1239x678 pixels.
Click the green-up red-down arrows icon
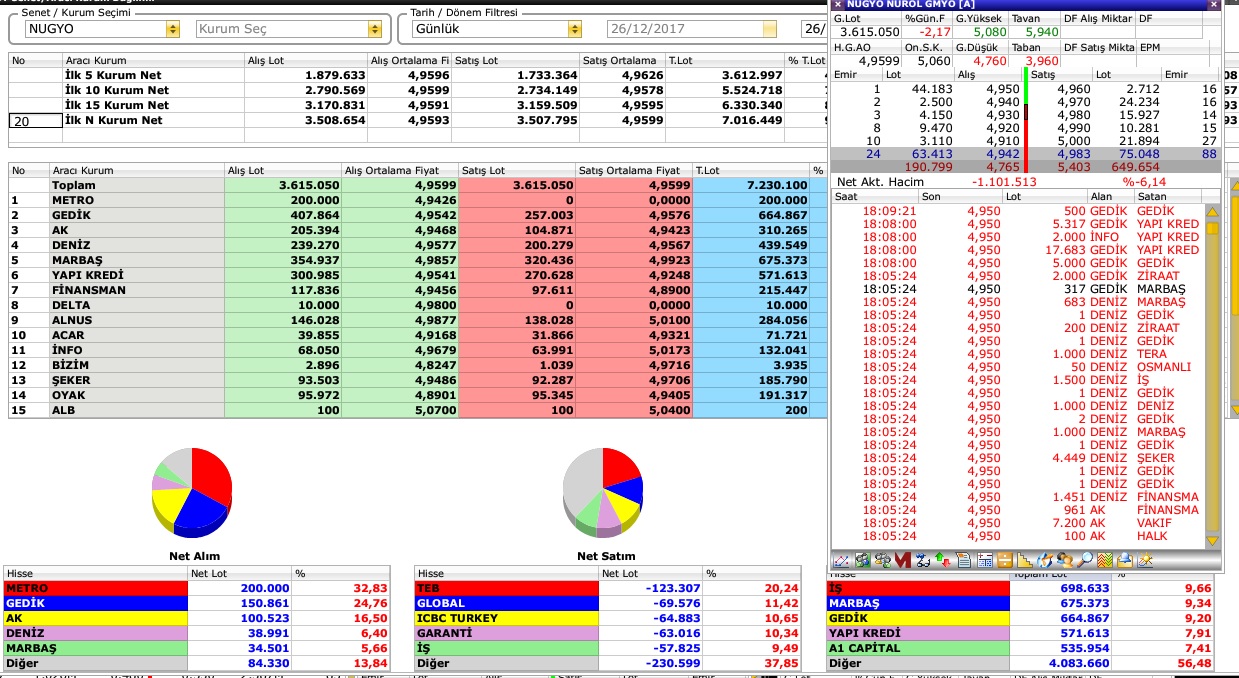point(943,560)
